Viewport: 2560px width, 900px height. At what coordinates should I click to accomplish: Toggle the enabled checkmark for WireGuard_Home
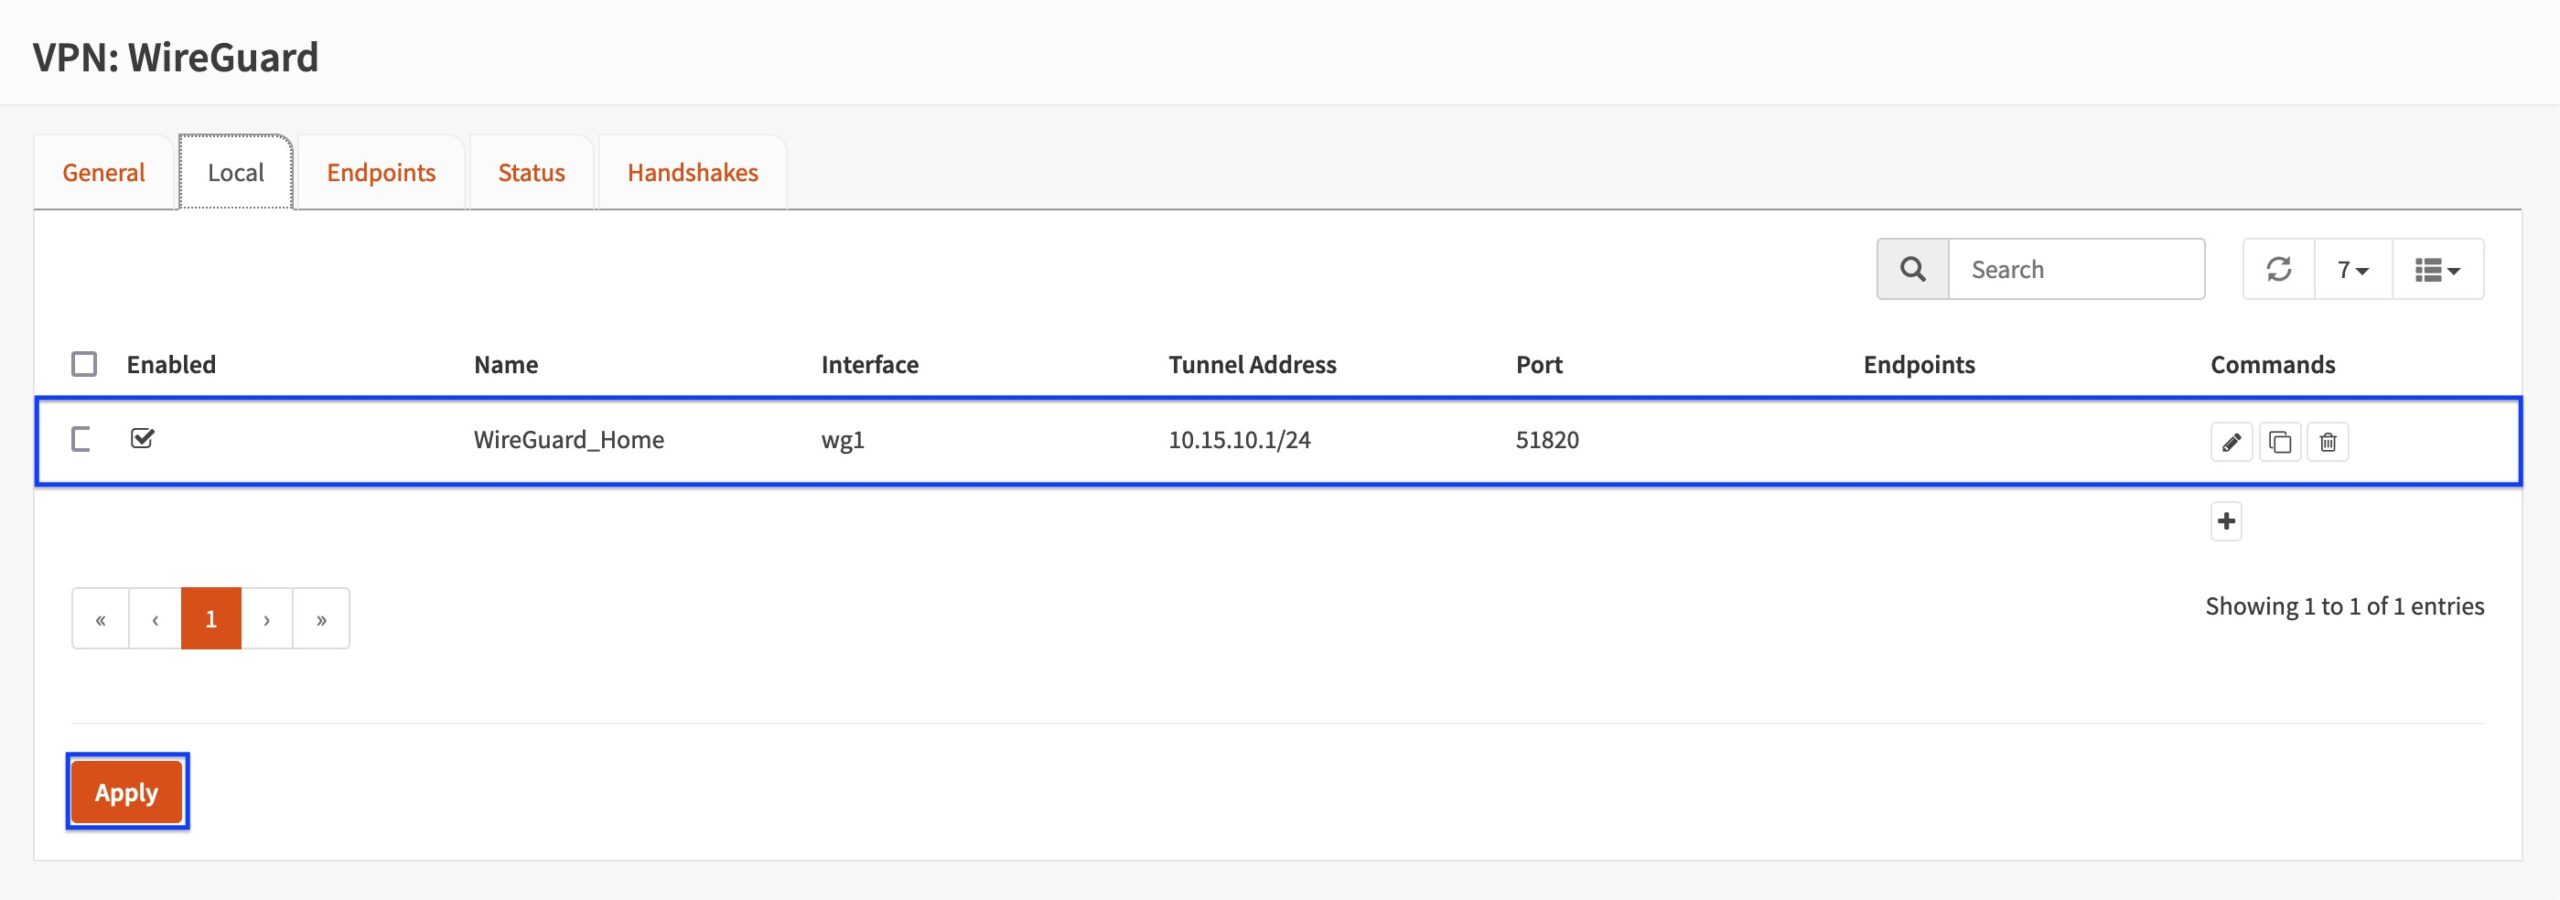coord(142,438)
